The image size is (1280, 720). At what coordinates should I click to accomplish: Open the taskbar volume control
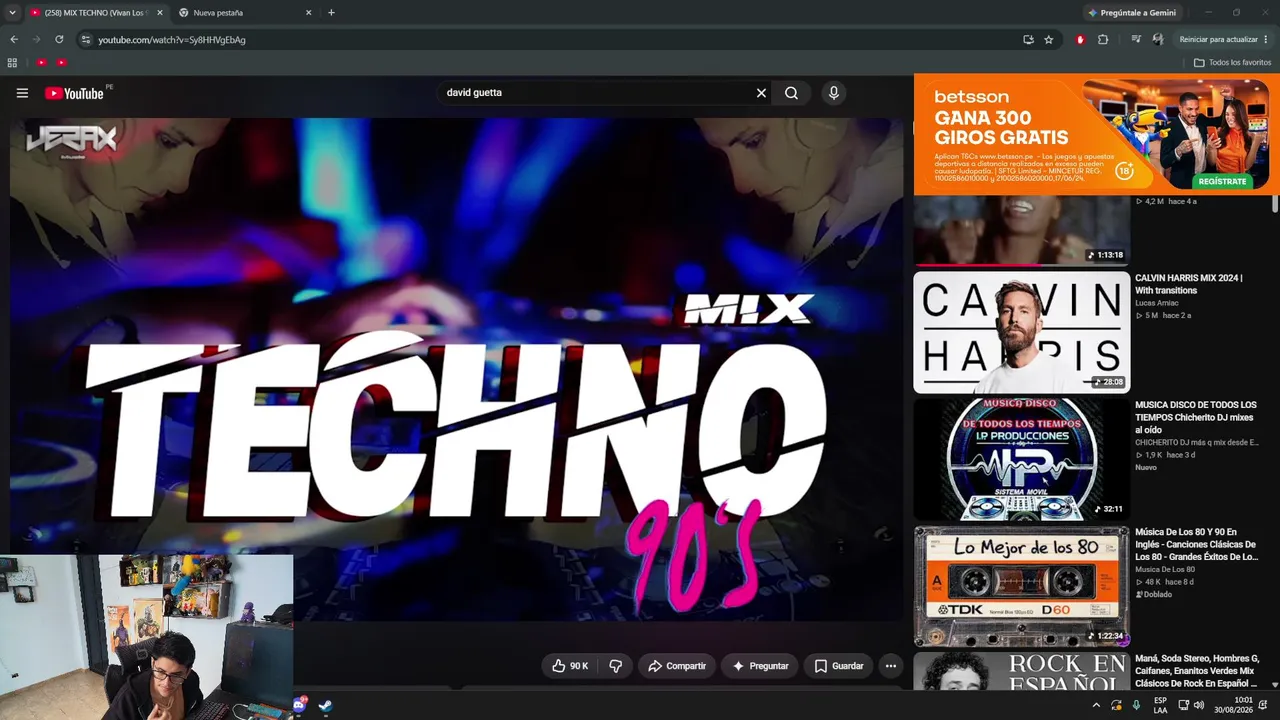1200,705
